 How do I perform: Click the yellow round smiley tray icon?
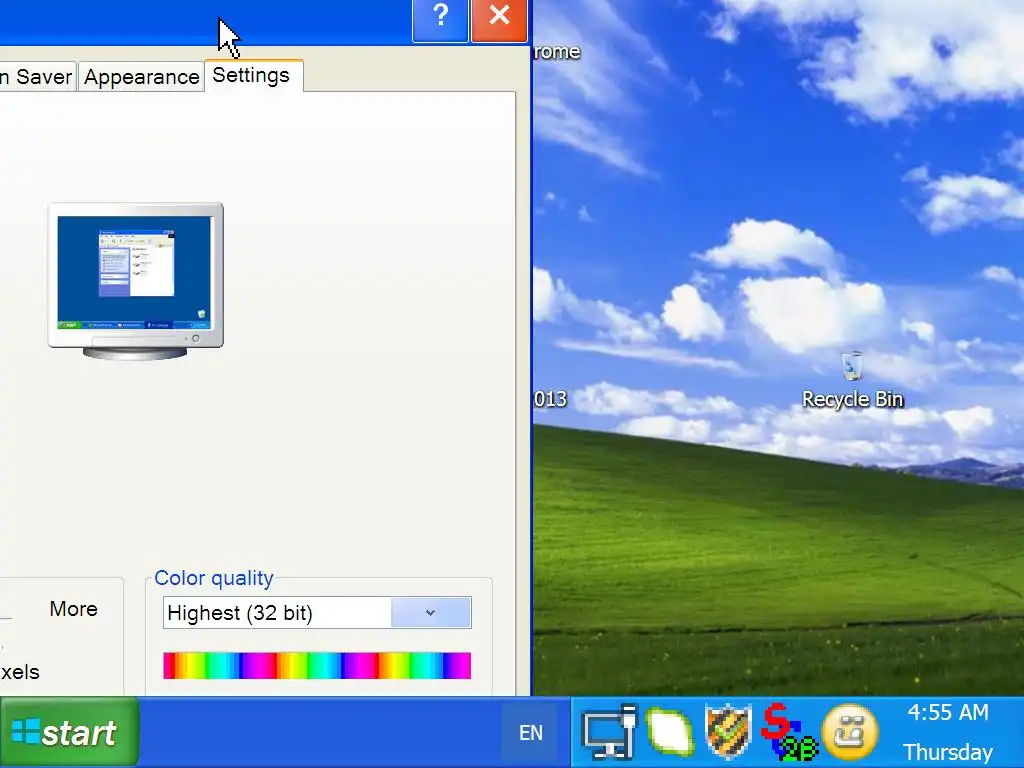tap(850, 732)
